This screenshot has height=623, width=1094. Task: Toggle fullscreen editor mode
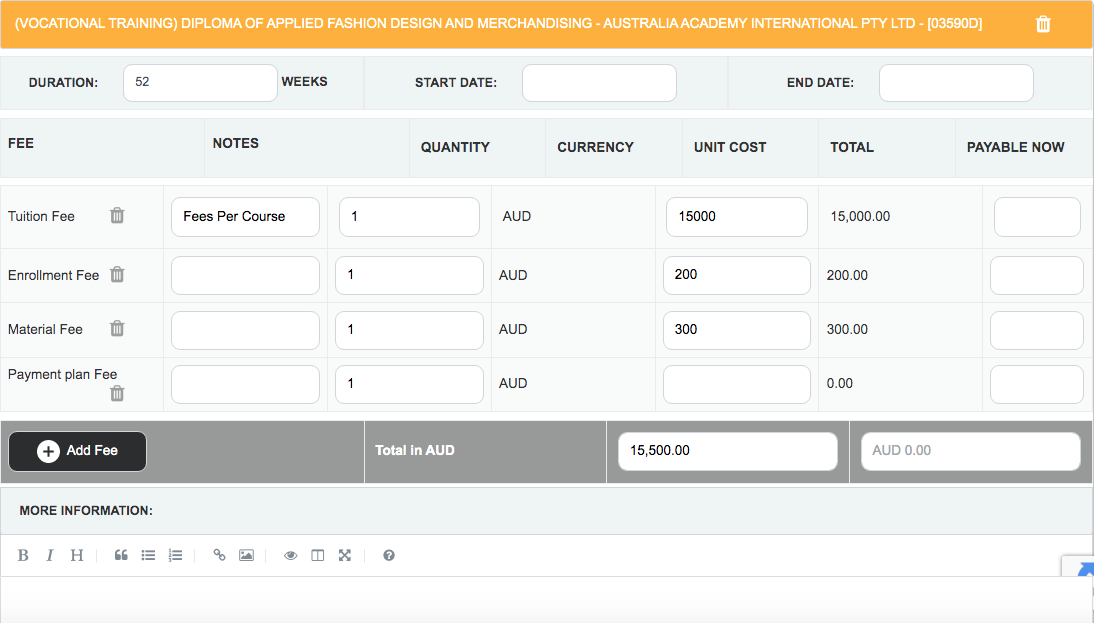(x=345, y=555)
